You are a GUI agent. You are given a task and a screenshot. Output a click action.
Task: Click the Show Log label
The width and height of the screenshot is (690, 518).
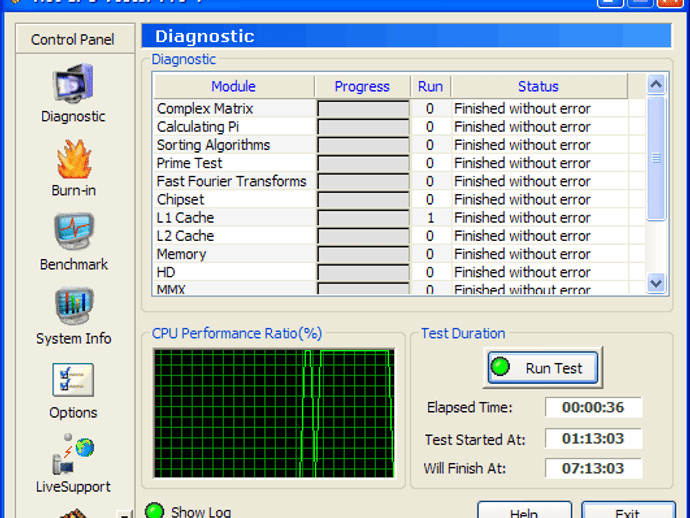pos(201,512)
